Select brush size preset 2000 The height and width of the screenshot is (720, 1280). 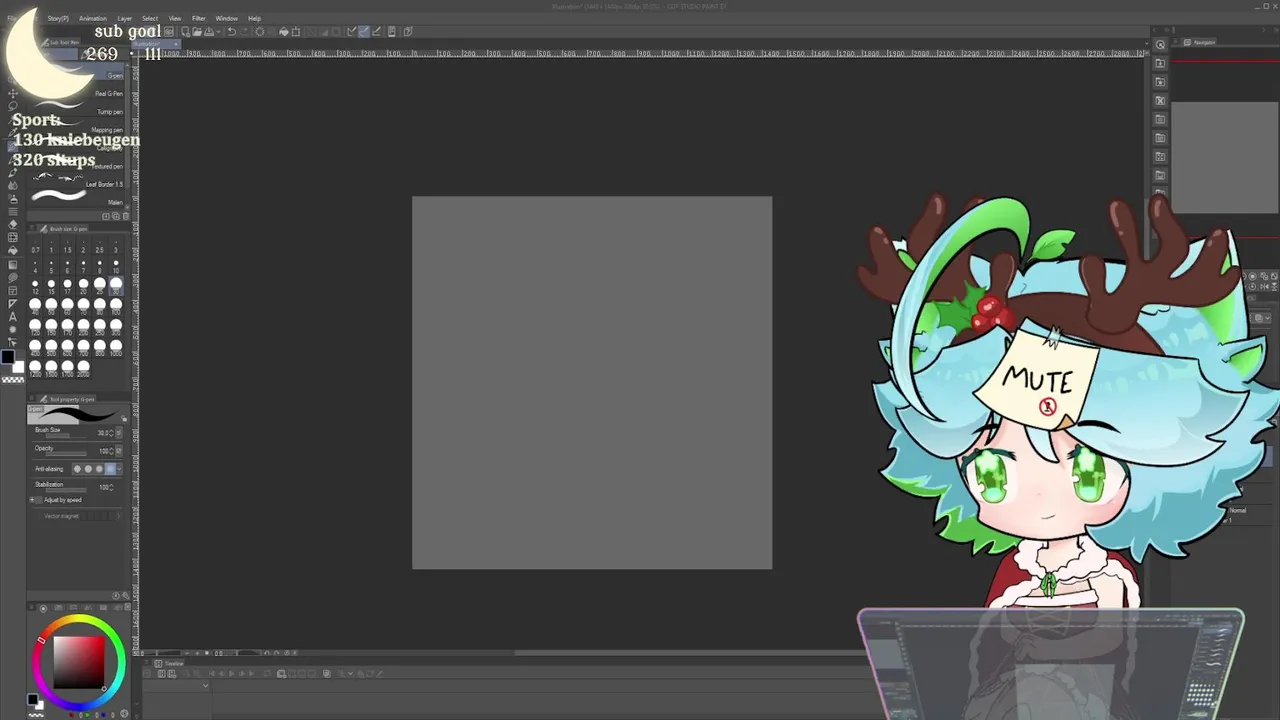83,369
